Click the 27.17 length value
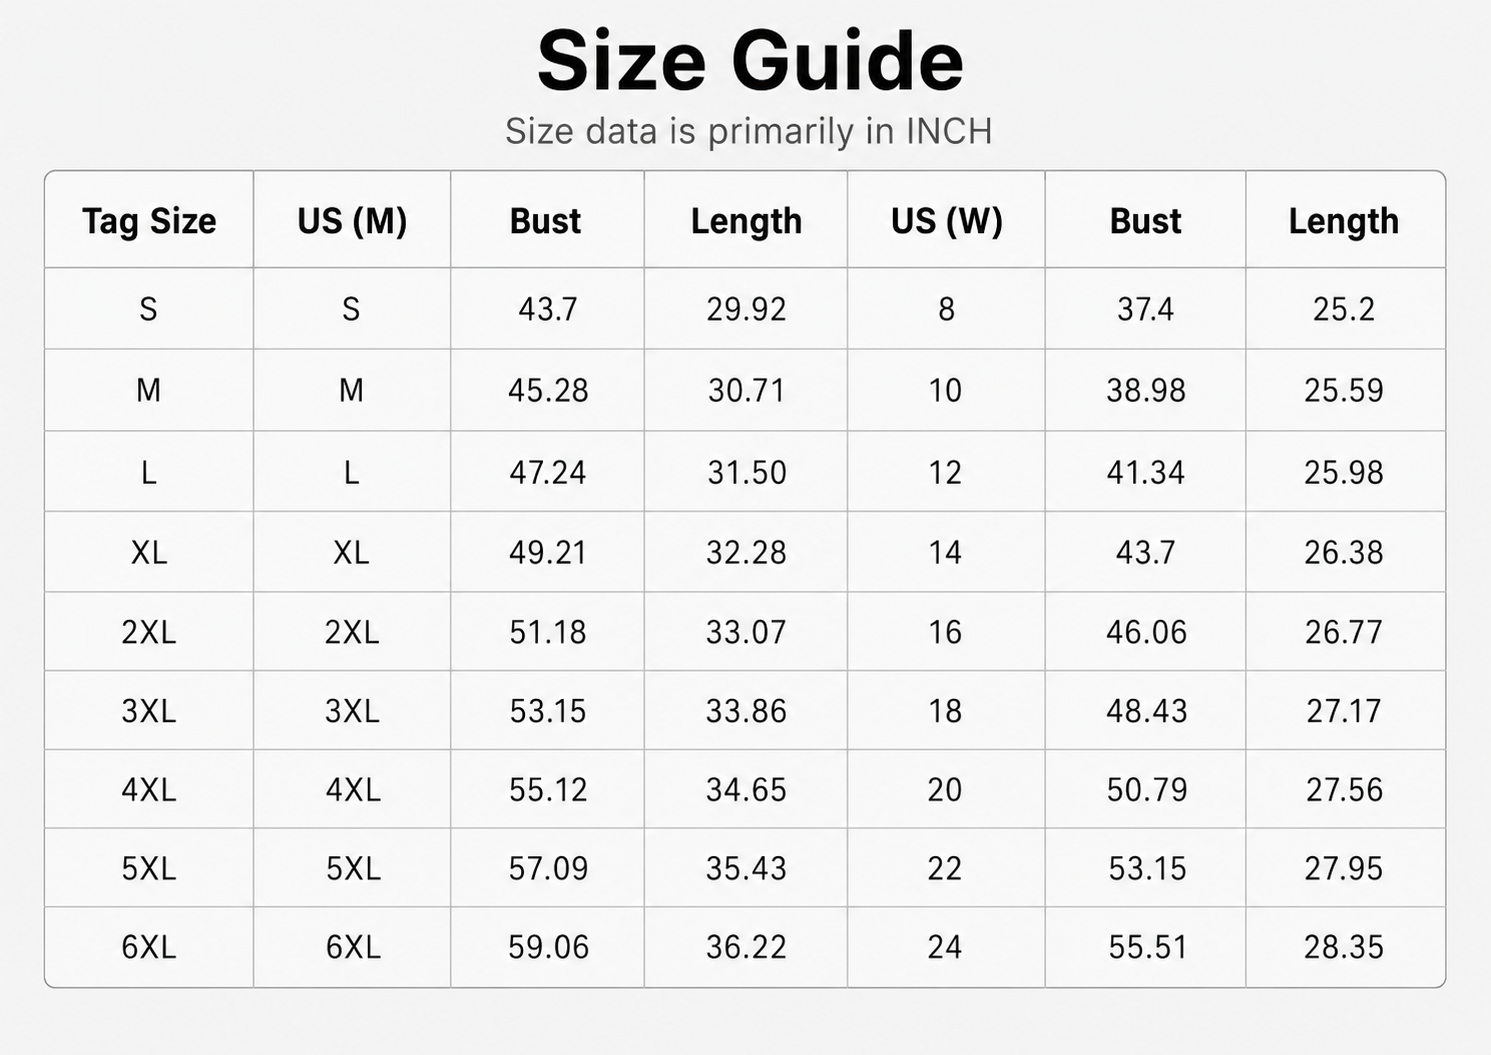Image resolution: width=1491 pixels, height=1055 pixels. 1344,711
